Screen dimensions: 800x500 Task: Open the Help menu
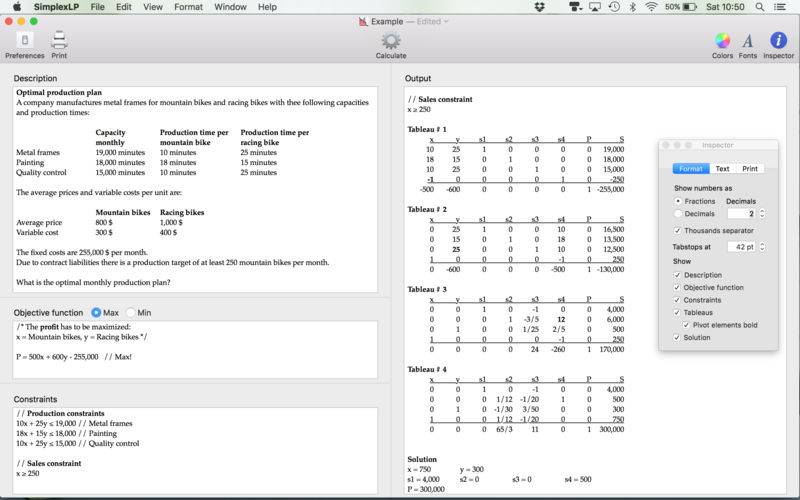267,7
